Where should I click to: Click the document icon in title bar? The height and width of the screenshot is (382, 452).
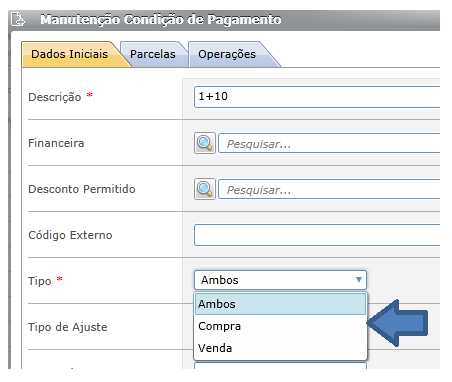click(x=18, y=19)
